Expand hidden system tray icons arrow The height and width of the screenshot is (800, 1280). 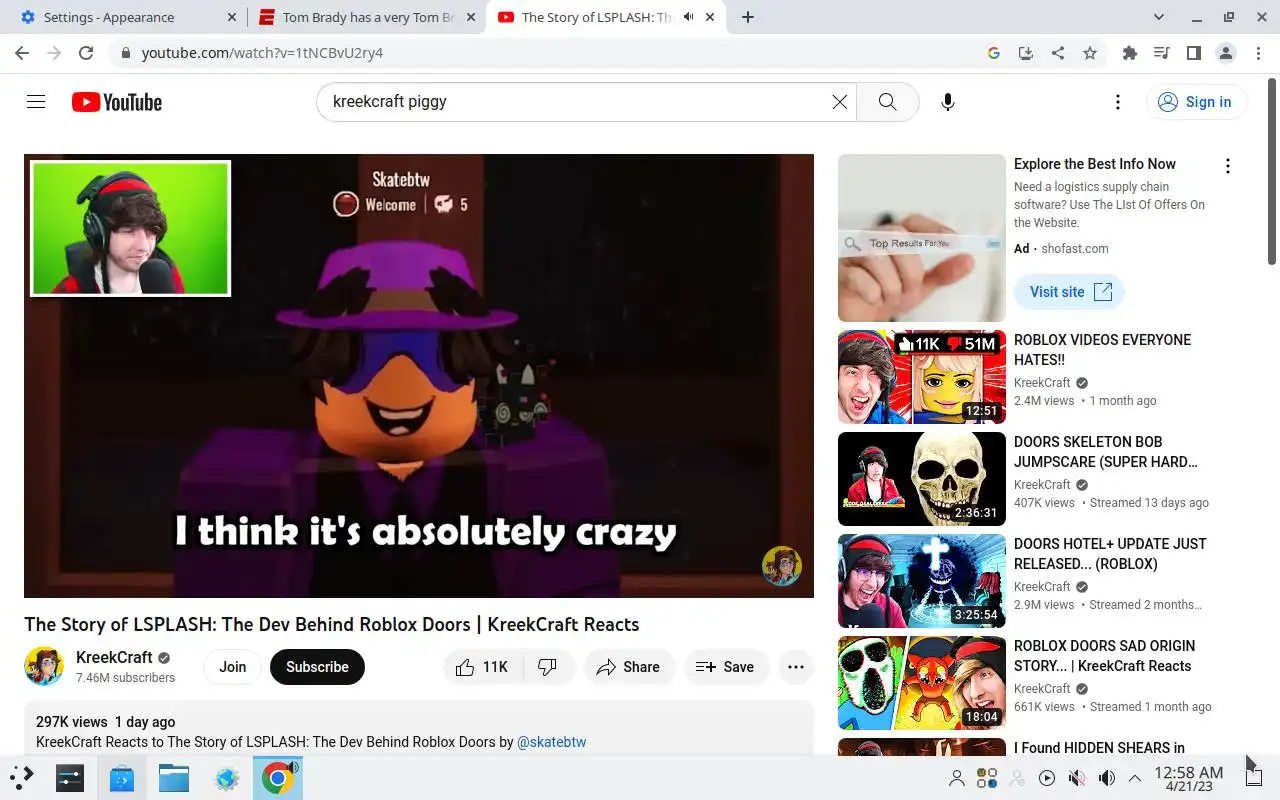pyautogui.click(x=1135, y=778)
